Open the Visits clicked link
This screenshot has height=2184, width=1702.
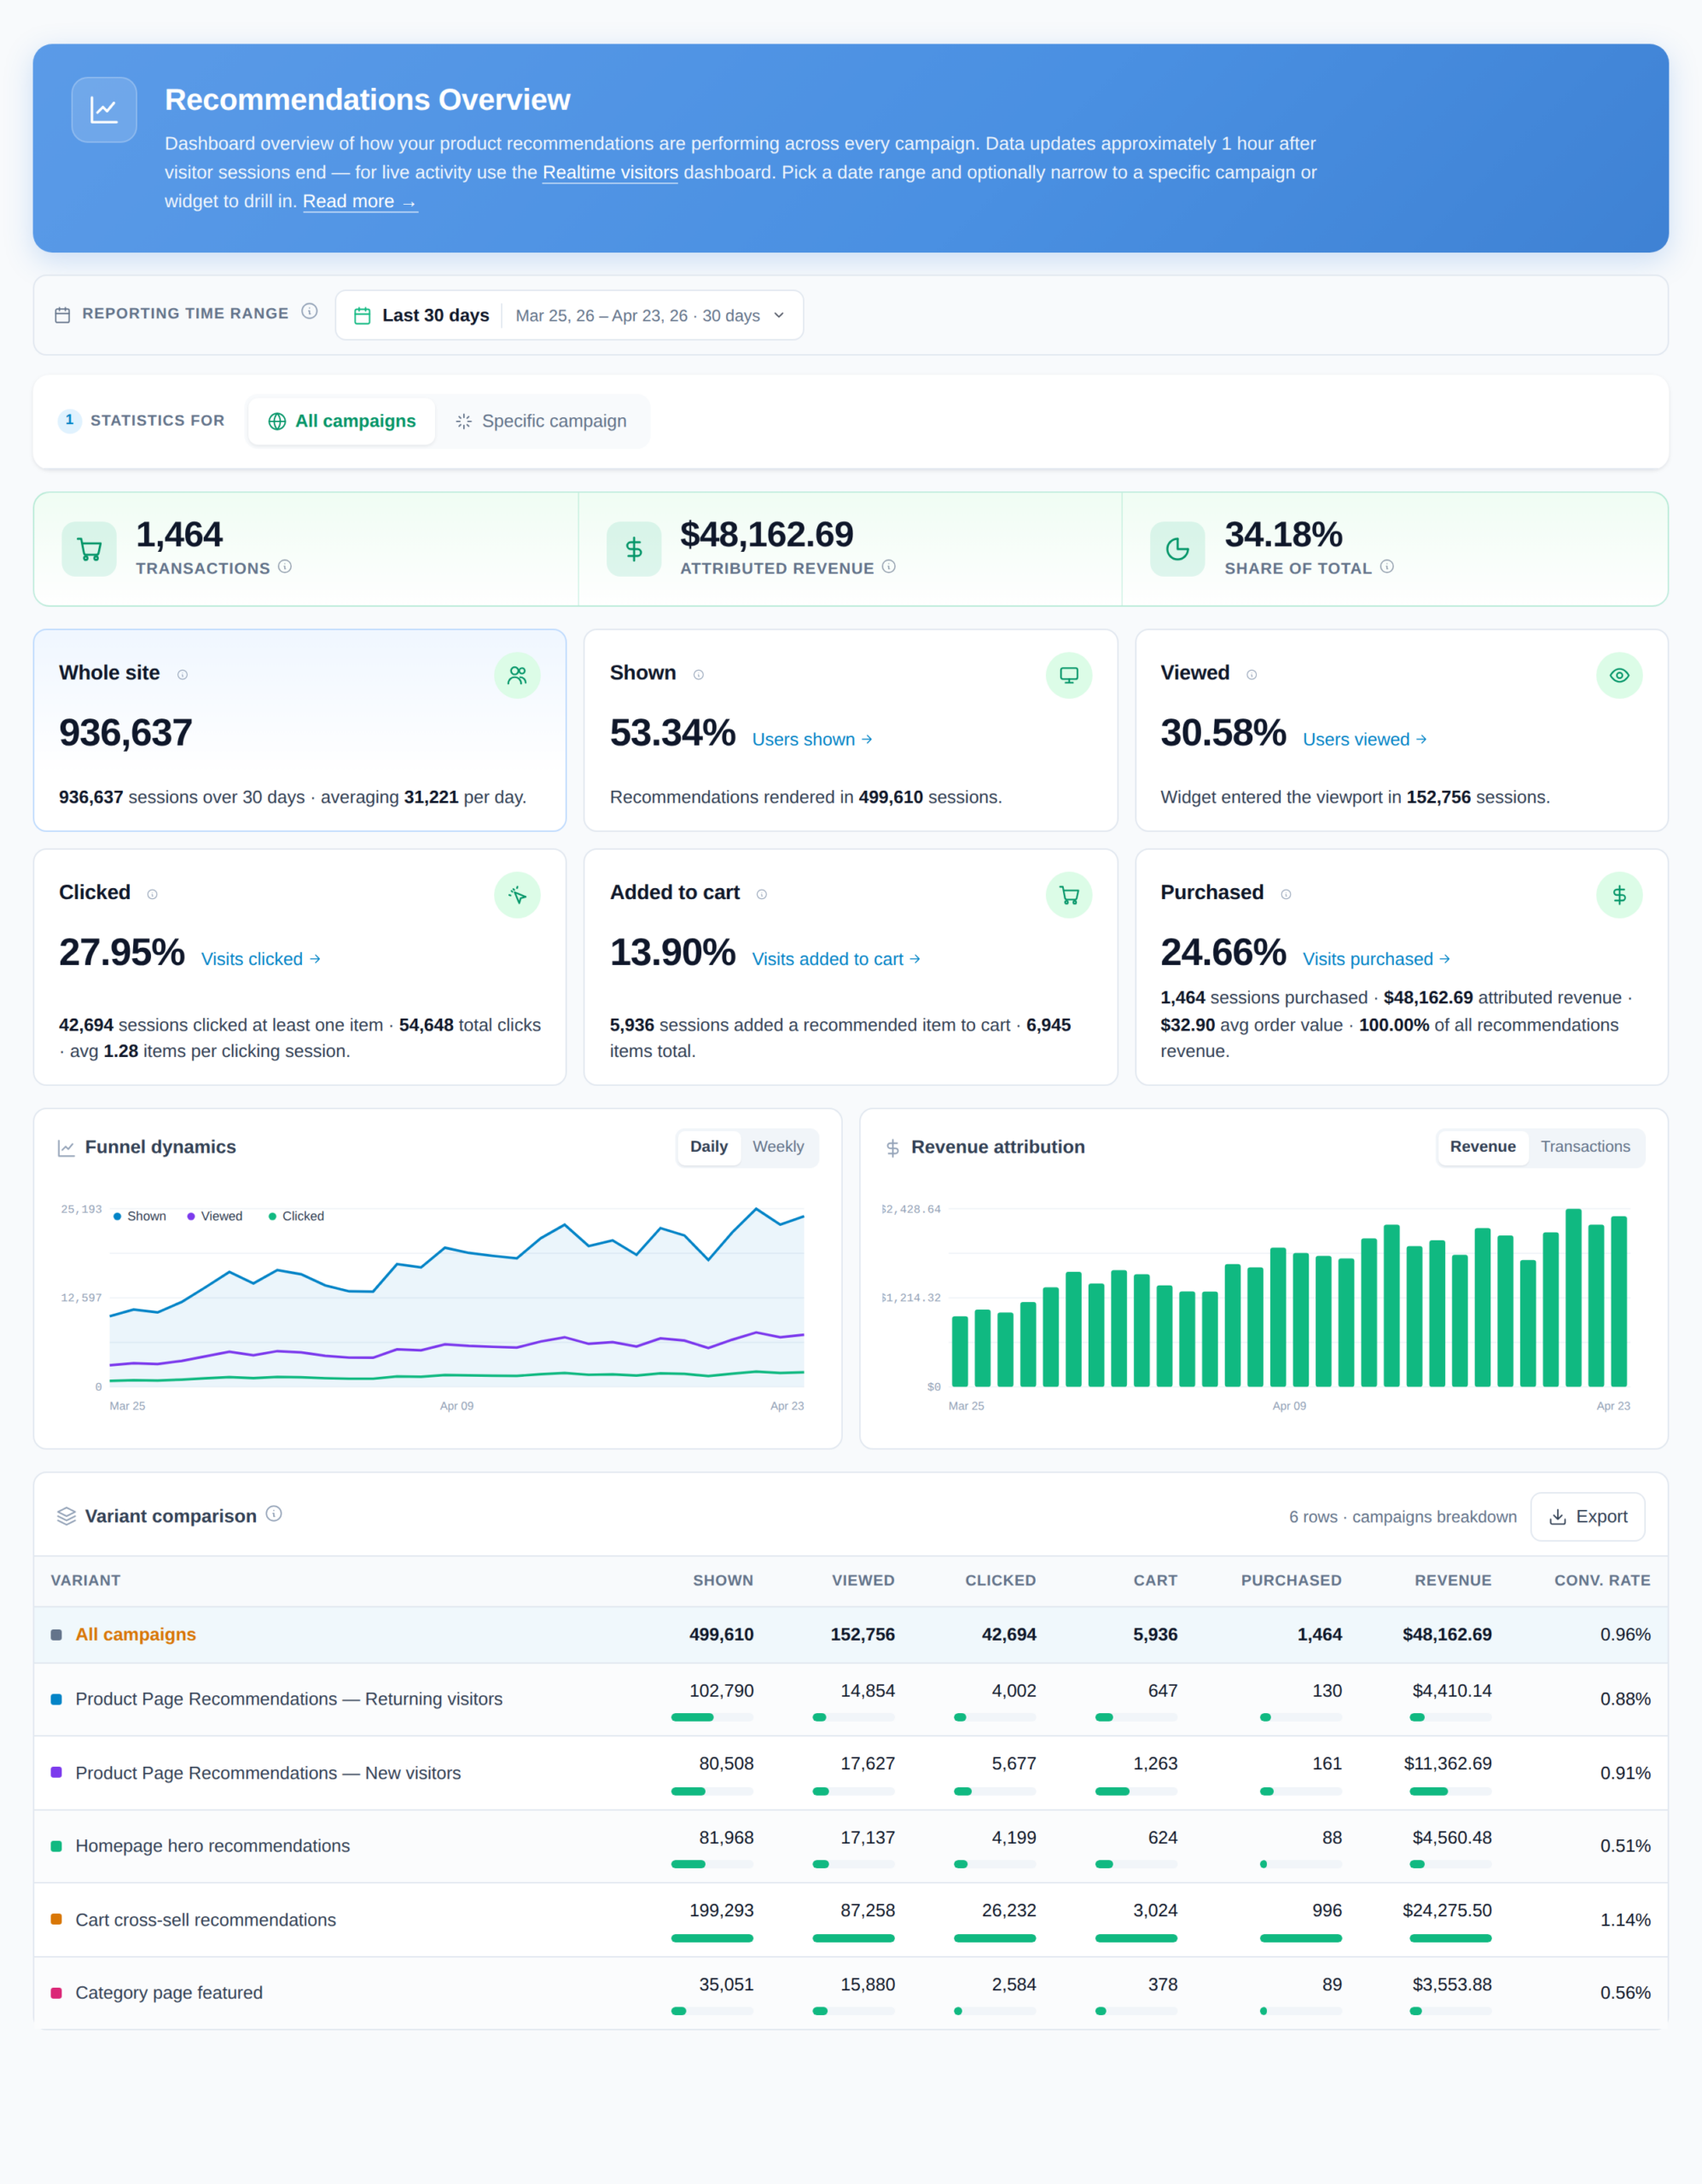point(260,959)
